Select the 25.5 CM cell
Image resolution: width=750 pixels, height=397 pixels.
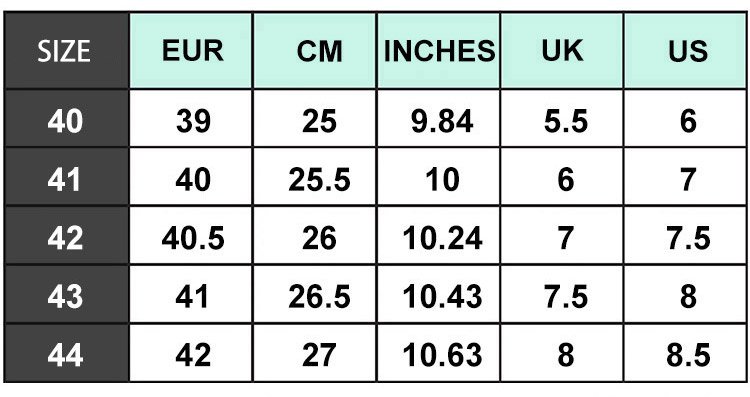click(315, 177)
